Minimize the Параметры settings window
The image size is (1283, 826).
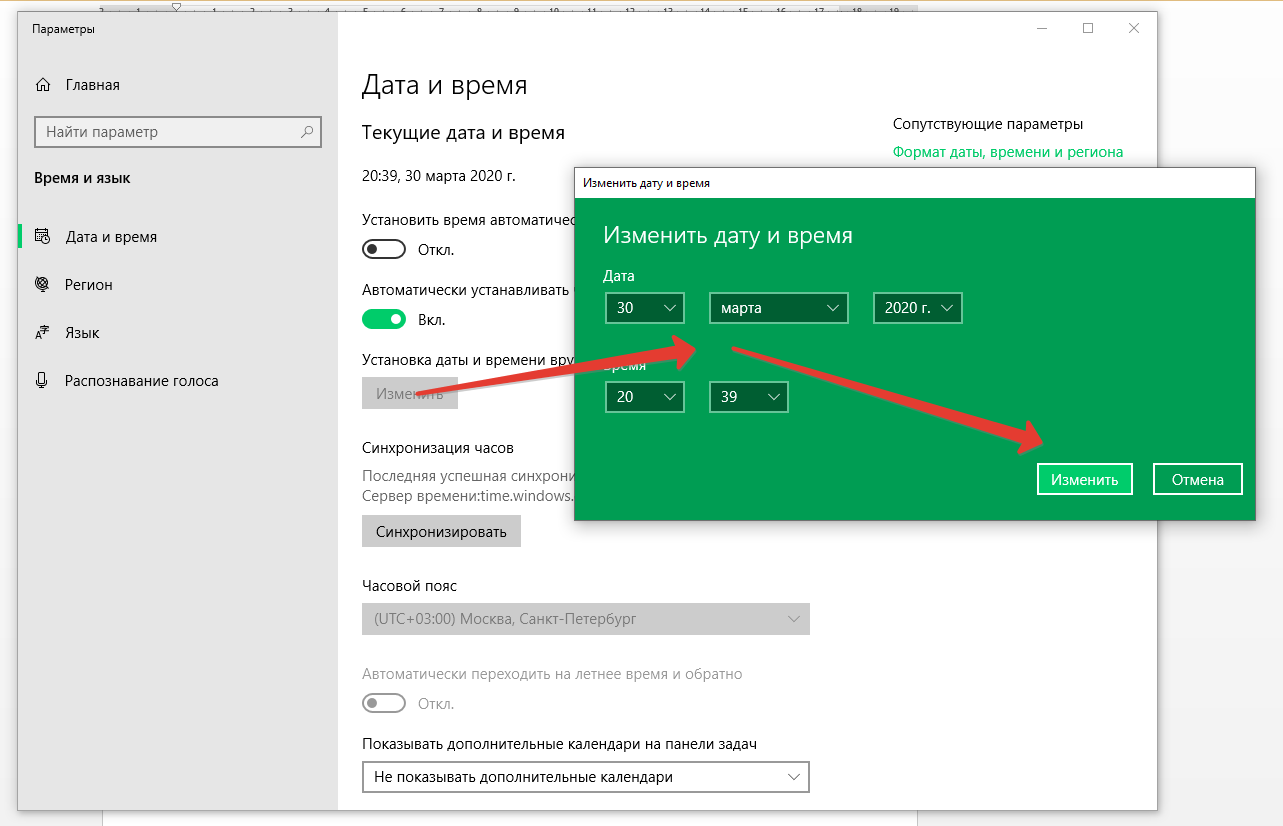[x=1043, y=29]
